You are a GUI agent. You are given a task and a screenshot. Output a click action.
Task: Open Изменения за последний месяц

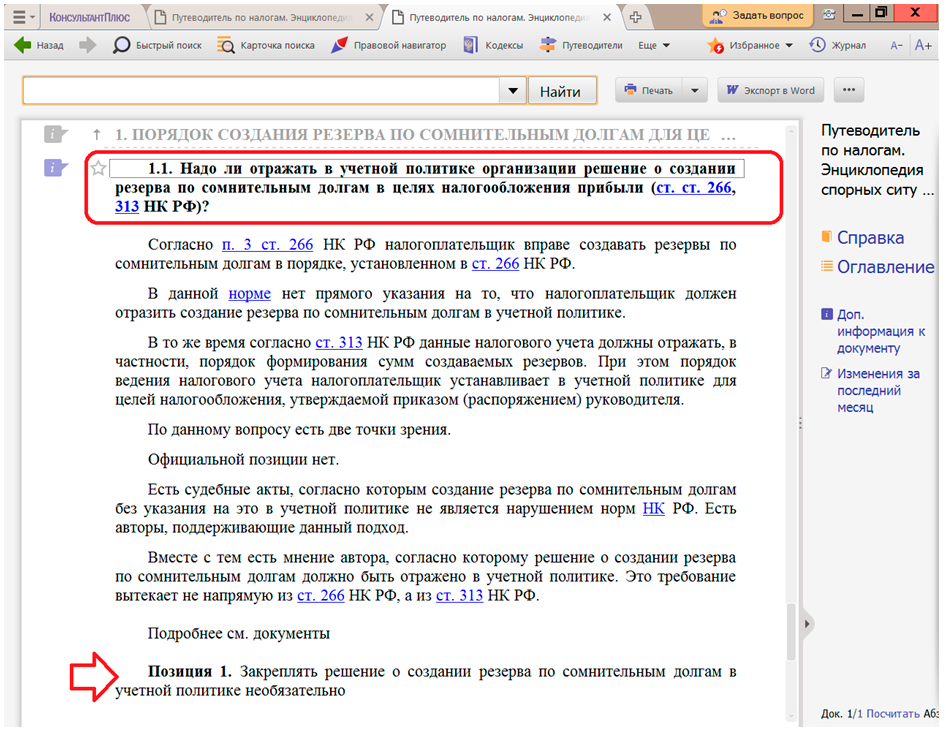pos(877,390)
